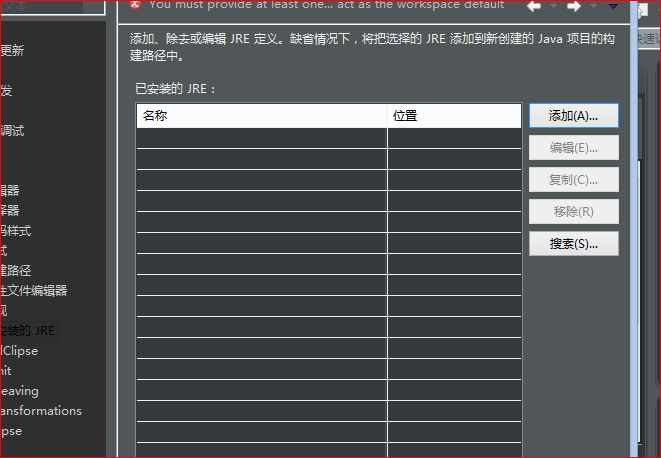
Task: Select the 建路径 tree item
Action: (16, 270)
